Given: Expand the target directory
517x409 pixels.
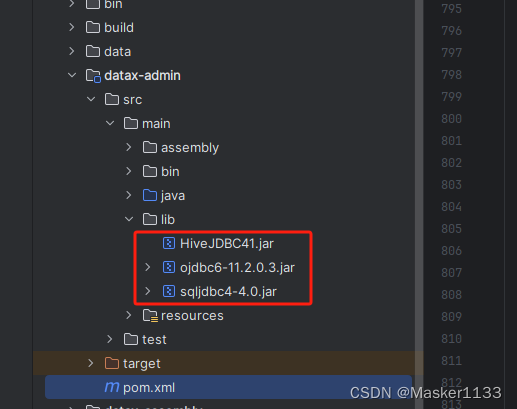Looking at the screenshot, I should pyautogui.click(x=90, y=363).
